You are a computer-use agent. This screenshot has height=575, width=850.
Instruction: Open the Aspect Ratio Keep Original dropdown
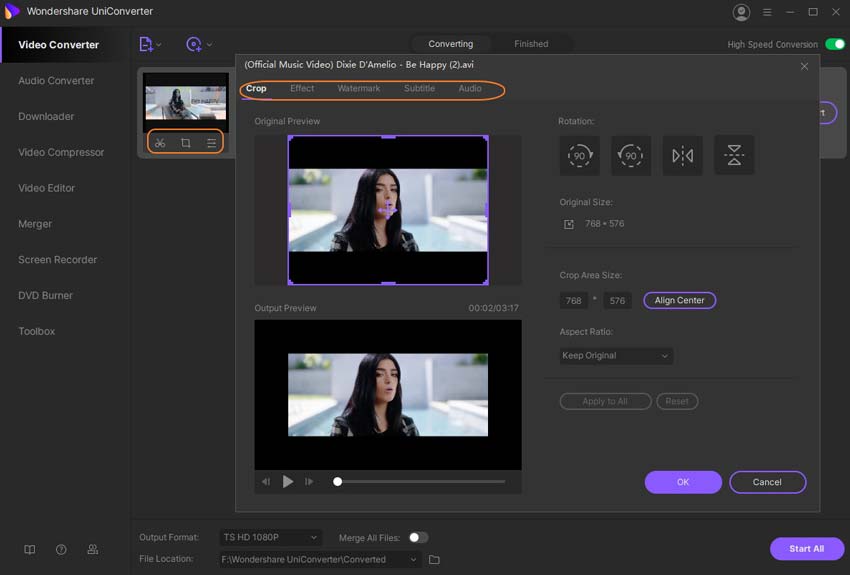point(616,356)
